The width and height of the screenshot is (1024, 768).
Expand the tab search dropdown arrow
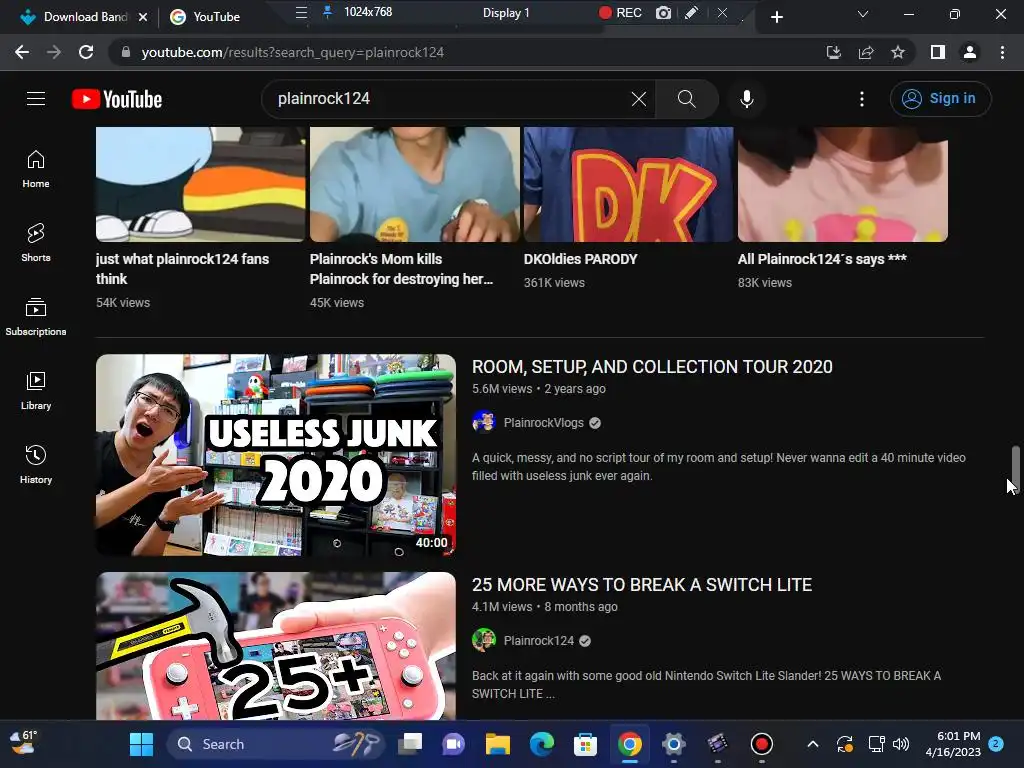pyautogui.click(x=863, y=14)
